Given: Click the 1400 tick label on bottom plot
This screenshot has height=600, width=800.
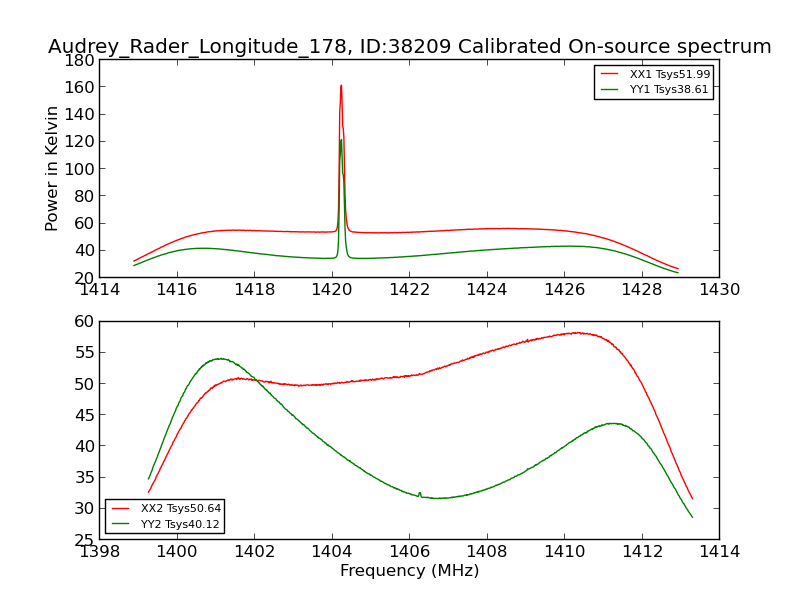Looking at the screenshot, I should (177, 551).
